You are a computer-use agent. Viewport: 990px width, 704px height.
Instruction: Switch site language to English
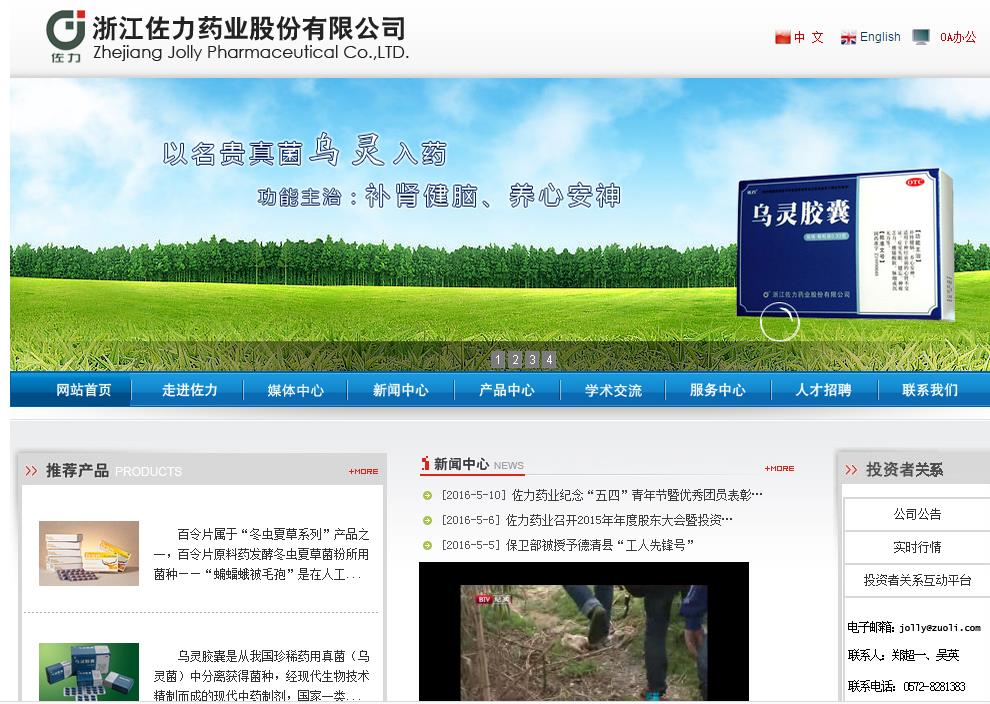tap(880, 37)
